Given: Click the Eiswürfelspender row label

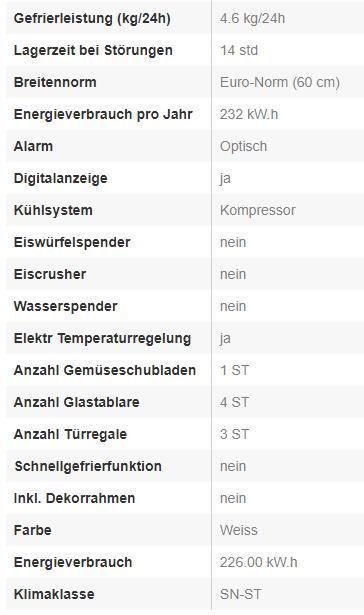Looking at the screenshot, I should [72, 242].
